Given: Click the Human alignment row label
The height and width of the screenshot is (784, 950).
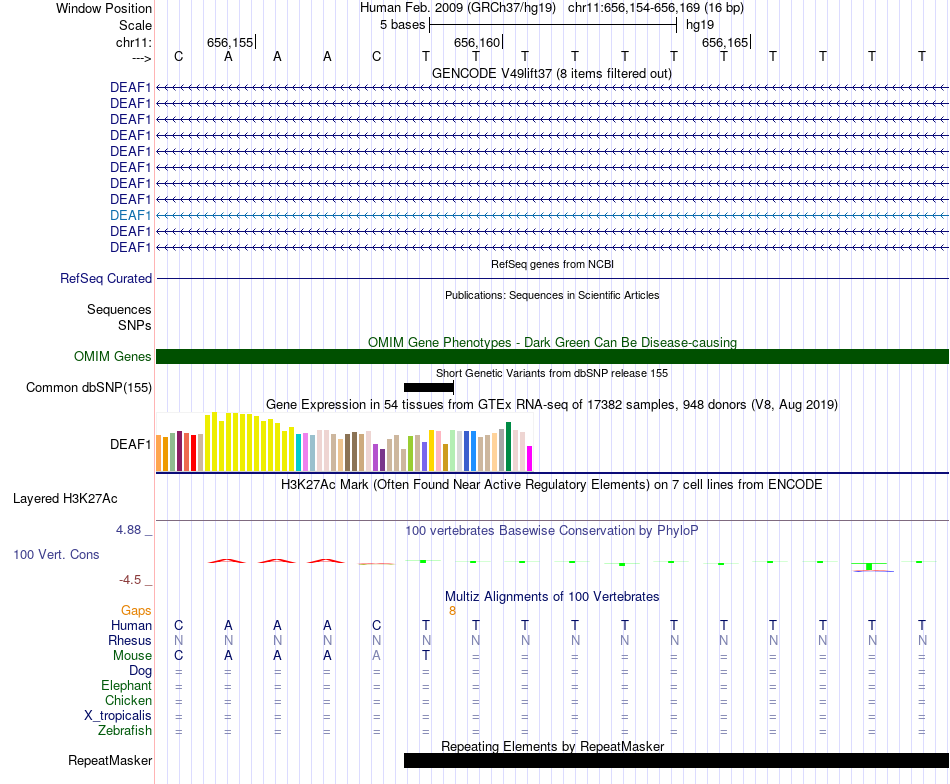Looking at the screenshot, I should 131,625.
